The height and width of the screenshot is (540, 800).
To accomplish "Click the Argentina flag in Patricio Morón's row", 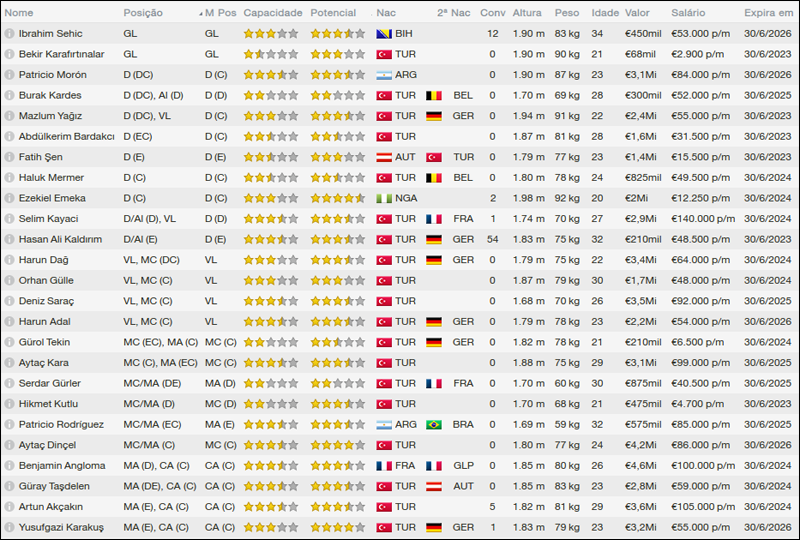I will point(383,75).
